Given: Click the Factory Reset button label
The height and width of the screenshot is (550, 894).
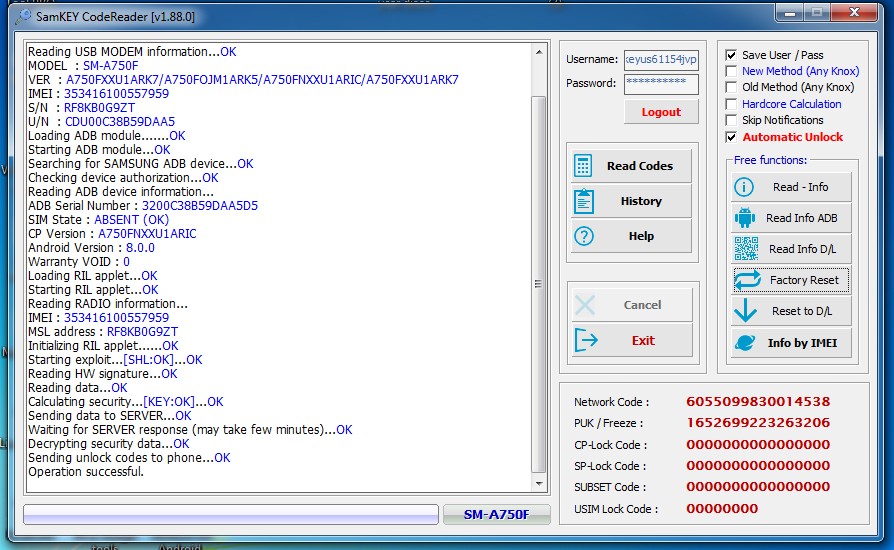Looking at the screenshot, I should pyautogui.click(x=804, y=280).
